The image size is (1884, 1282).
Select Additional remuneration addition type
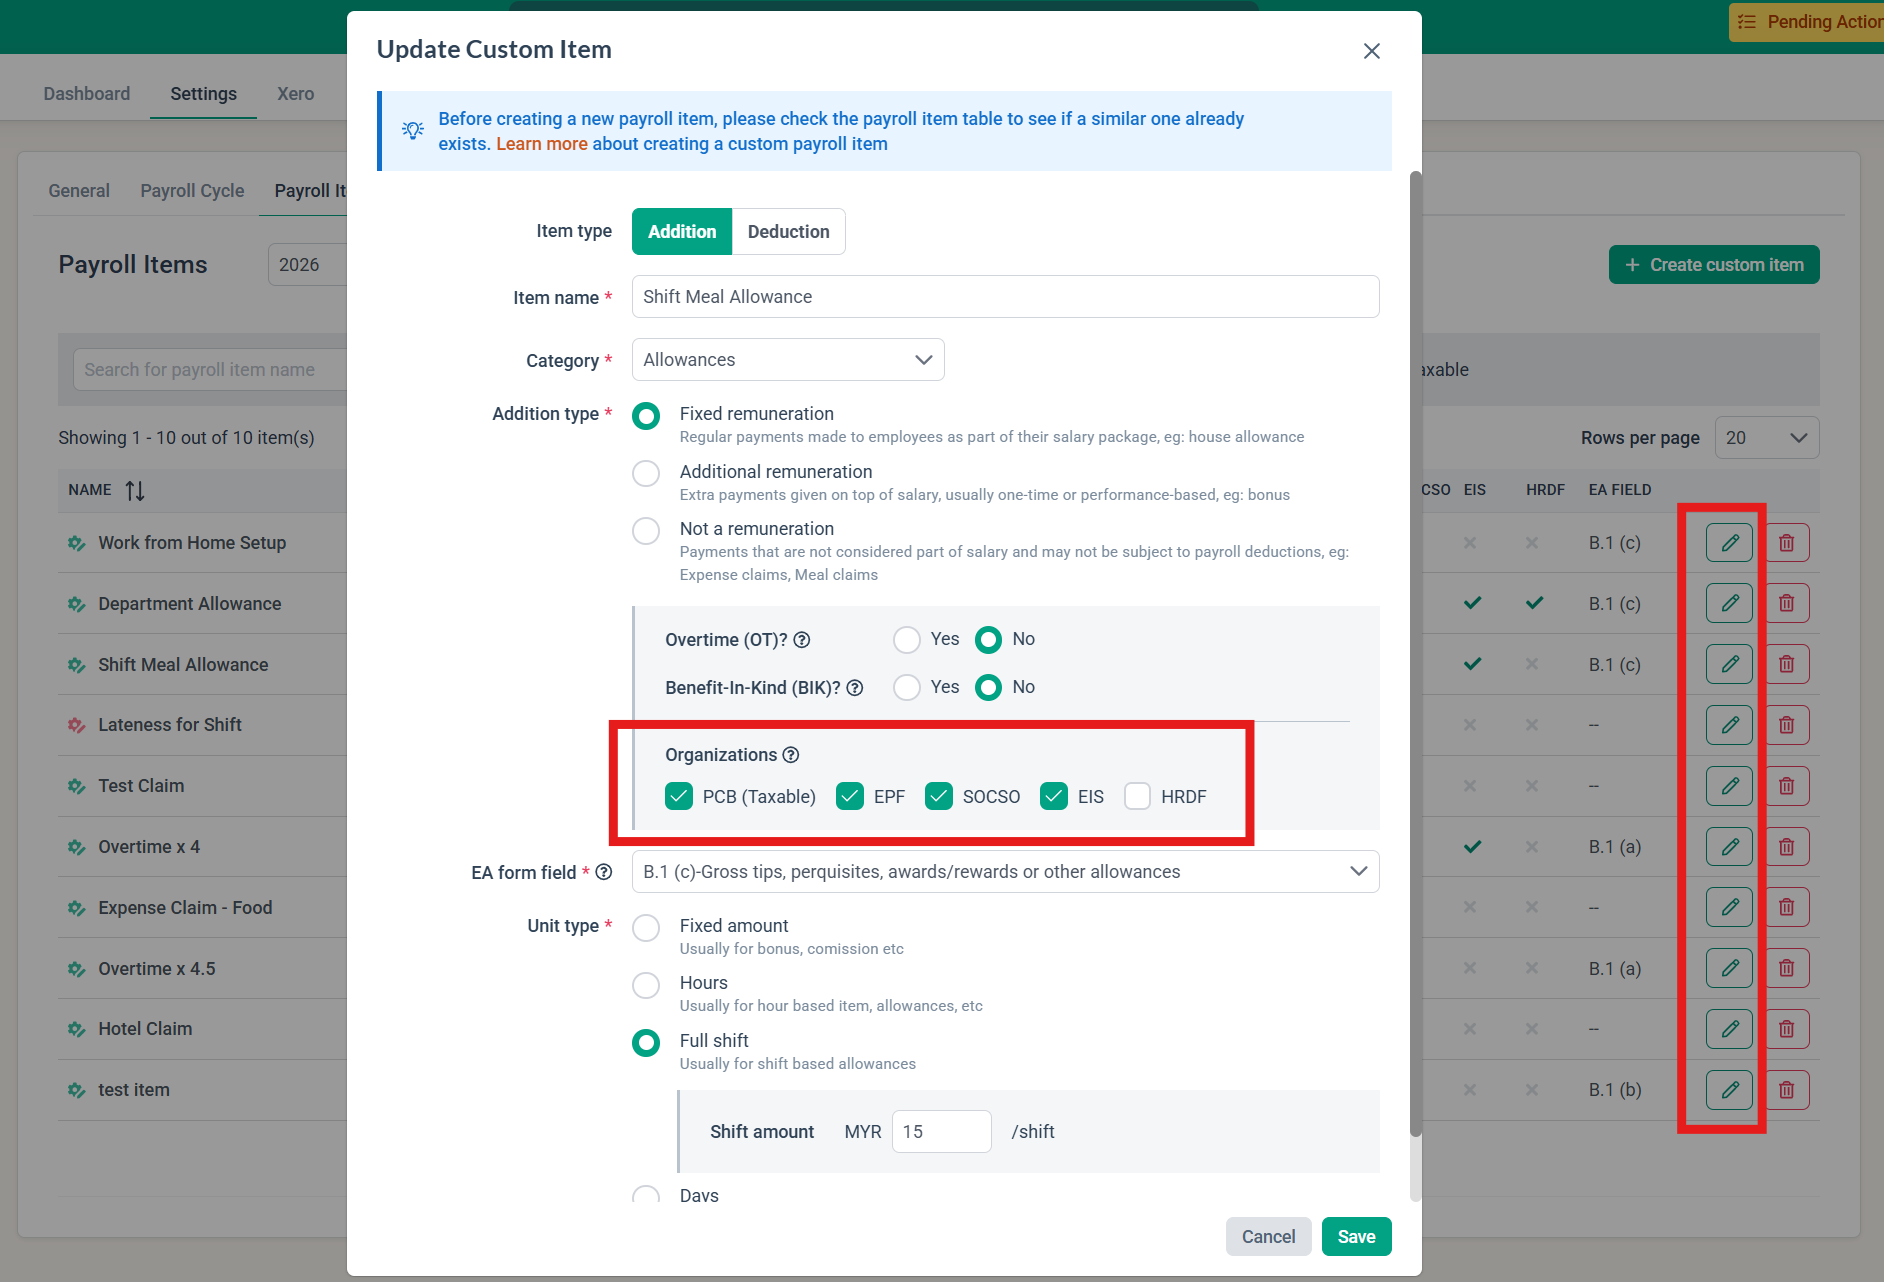point(646,473)
